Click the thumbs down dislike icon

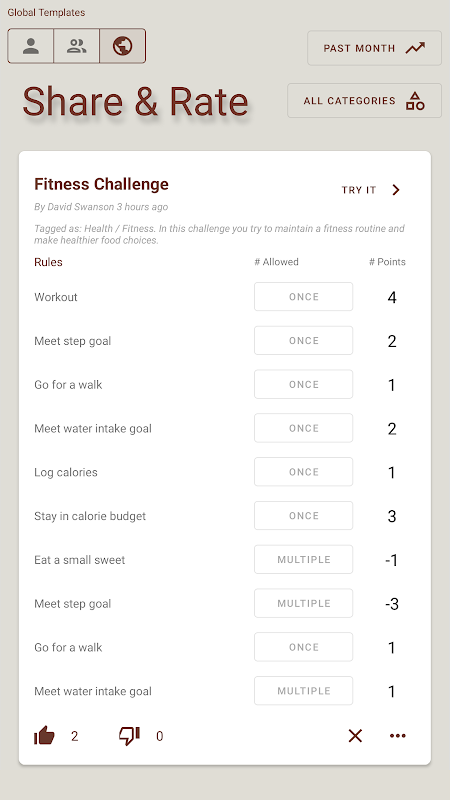click(129, 736)
